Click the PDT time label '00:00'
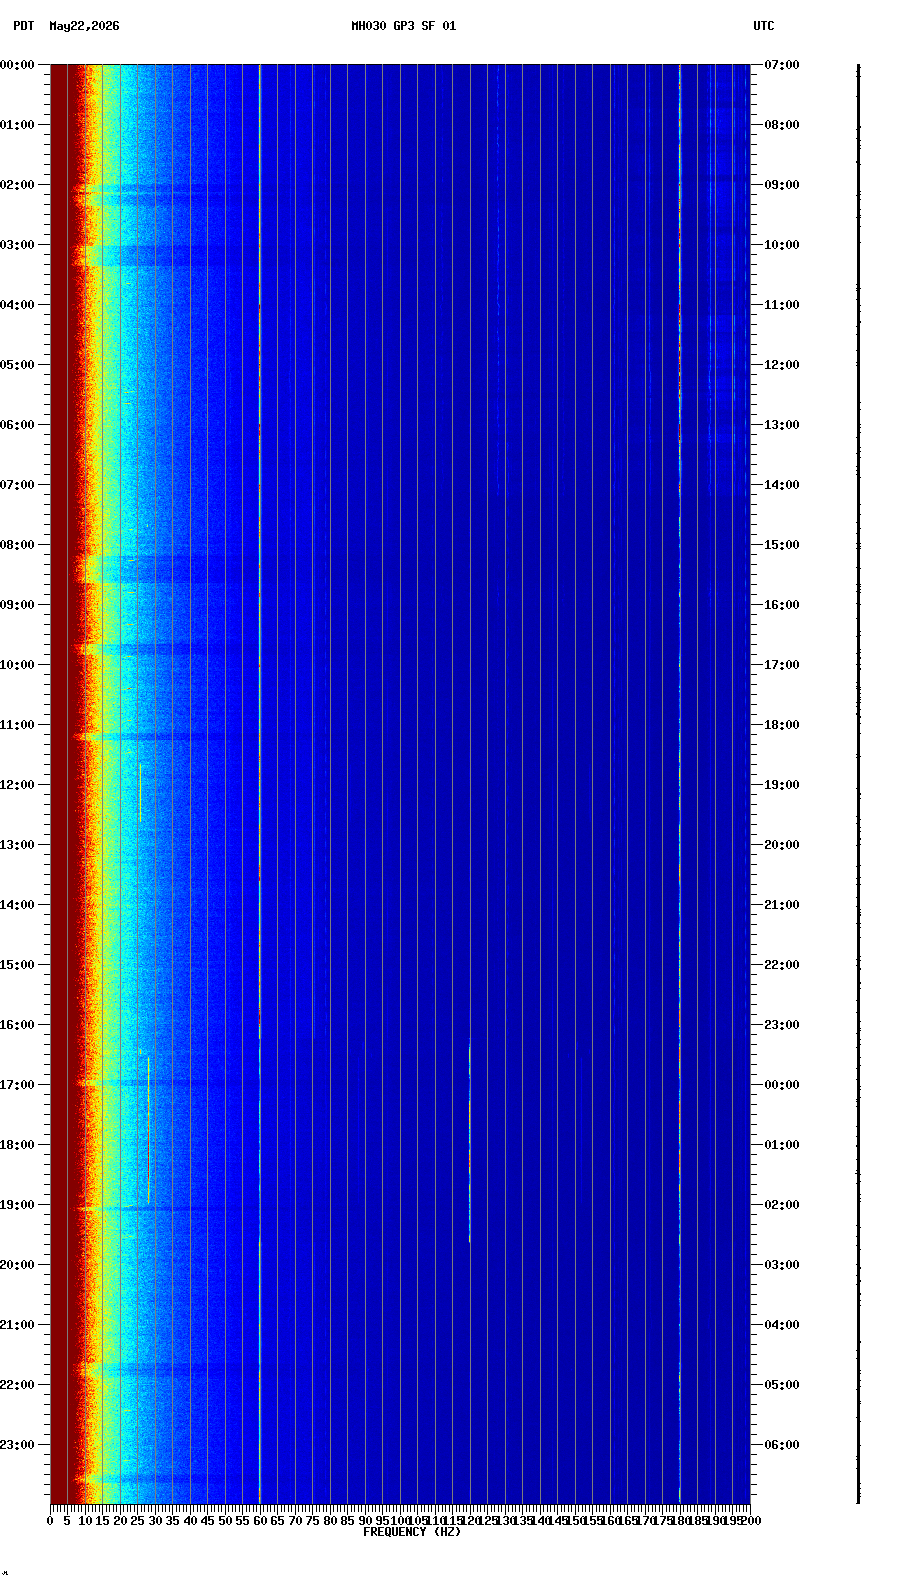Screen dimensions: 902x1584 17,65
